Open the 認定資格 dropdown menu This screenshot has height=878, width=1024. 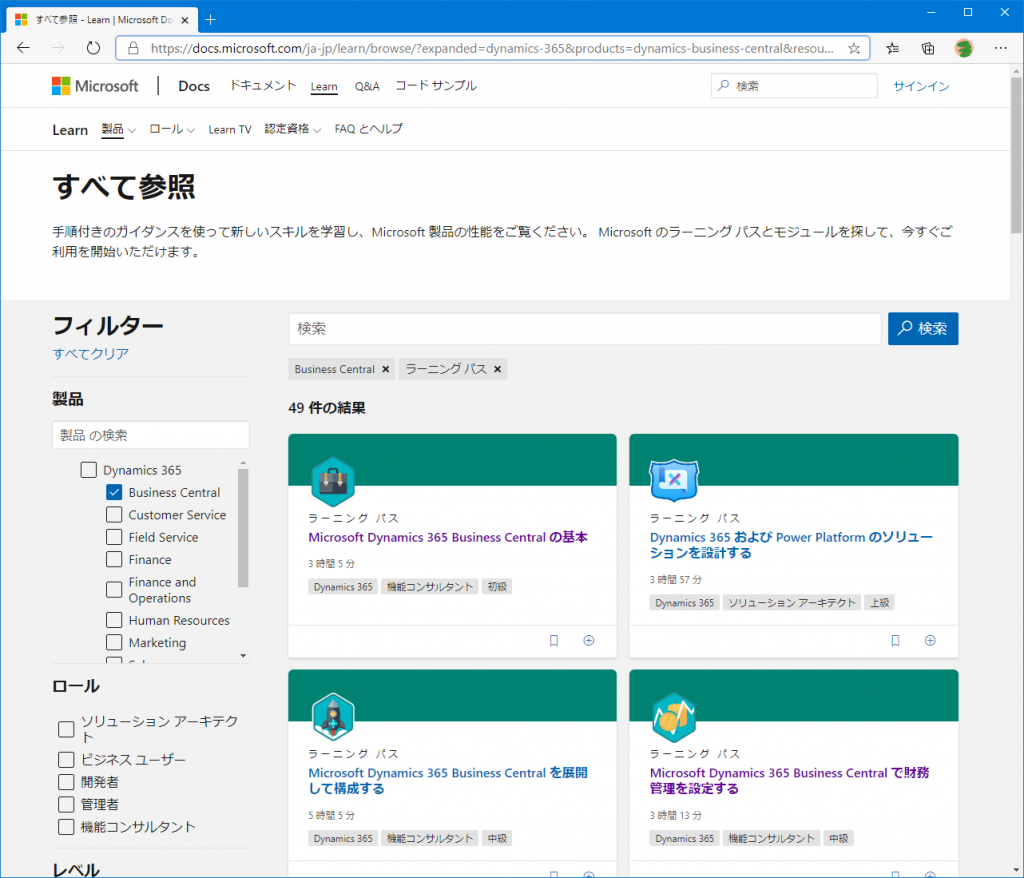click(x=293, y=129)
